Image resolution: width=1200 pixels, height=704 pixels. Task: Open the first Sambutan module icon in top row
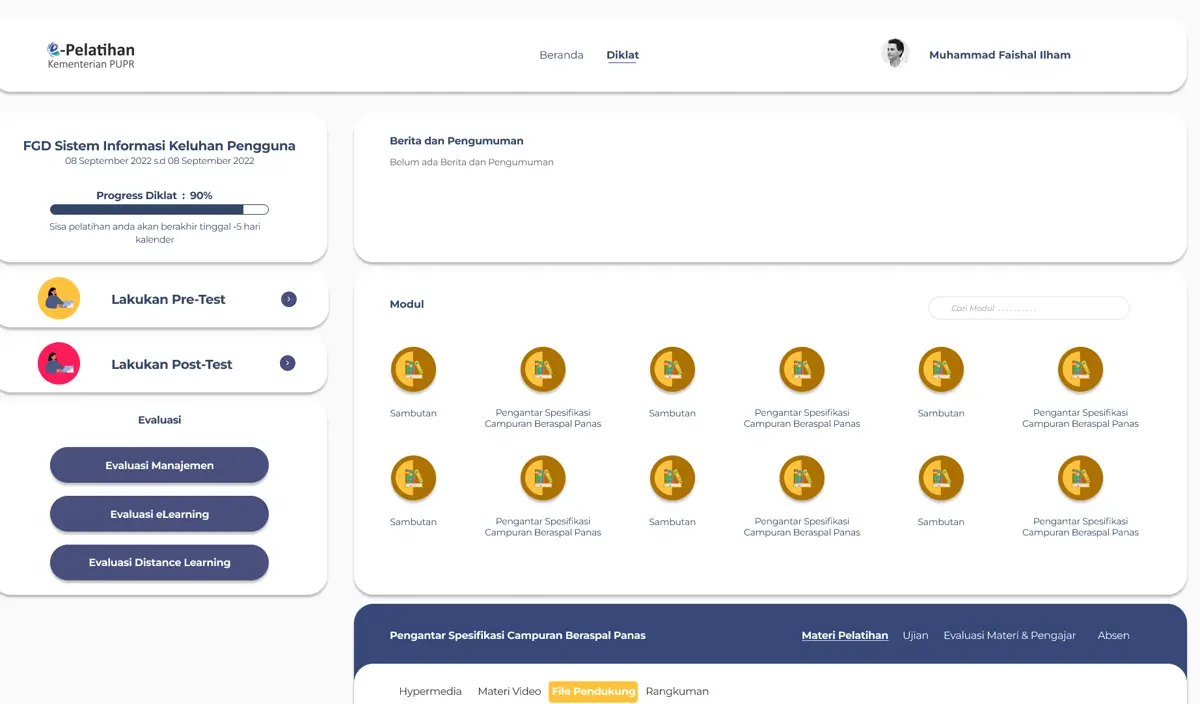(x=413, y=370)
